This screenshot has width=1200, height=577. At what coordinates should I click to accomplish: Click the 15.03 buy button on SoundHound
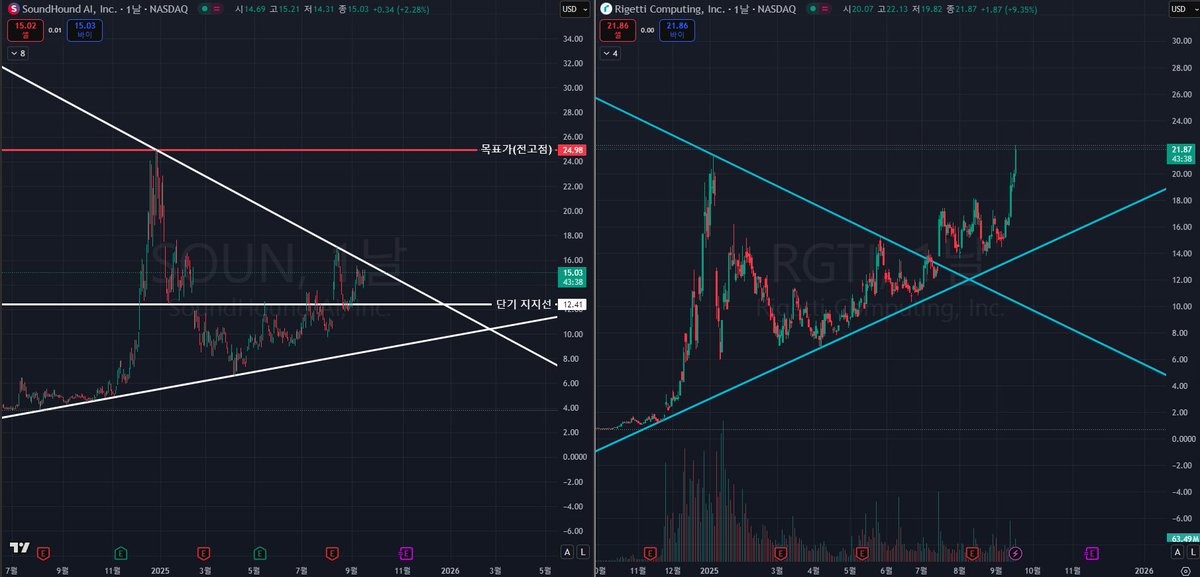(87, 29)
